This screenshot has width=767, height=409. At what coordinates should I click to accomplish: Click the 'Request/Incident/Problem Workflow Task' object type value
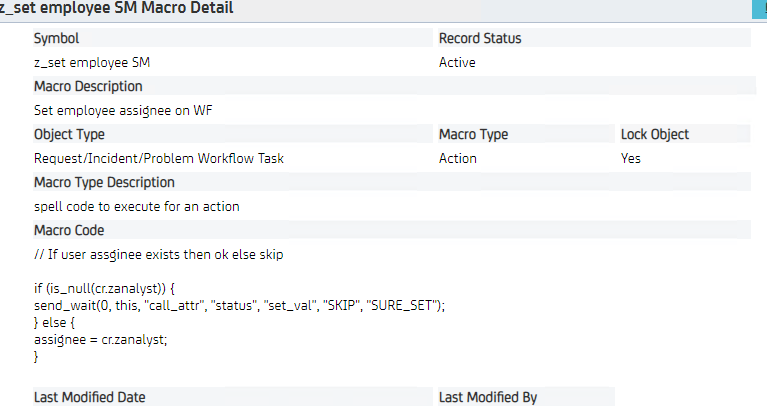(x=159, y=159)
